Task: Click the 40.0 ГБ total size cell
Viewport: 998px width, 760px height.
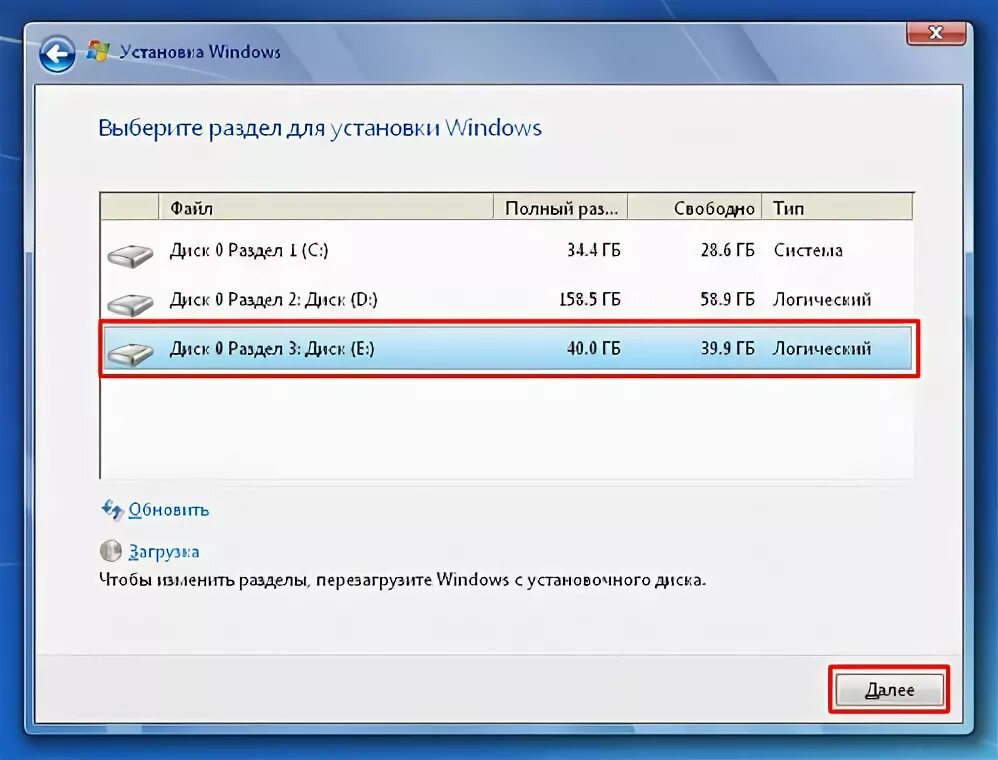Action: coord(594,348)
